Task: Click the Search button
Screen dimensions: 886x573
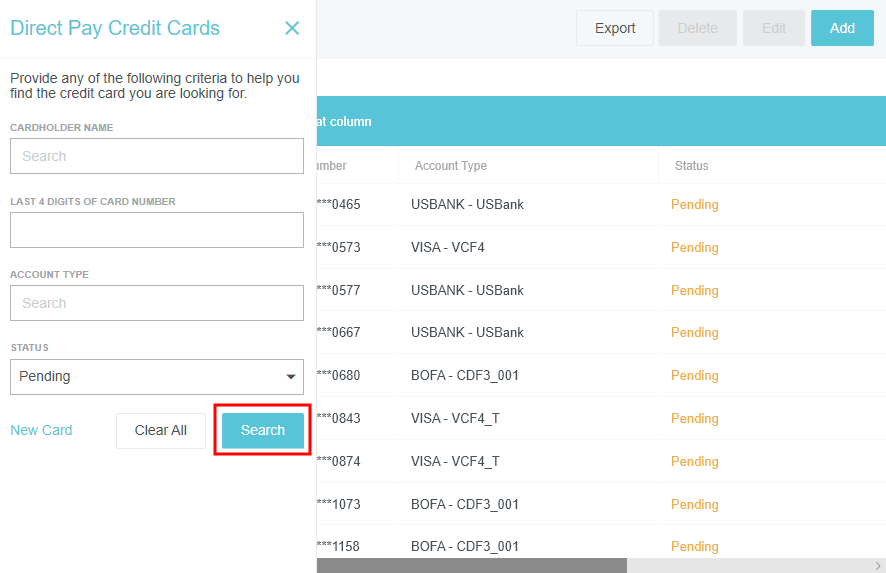Action: point(262,430)
